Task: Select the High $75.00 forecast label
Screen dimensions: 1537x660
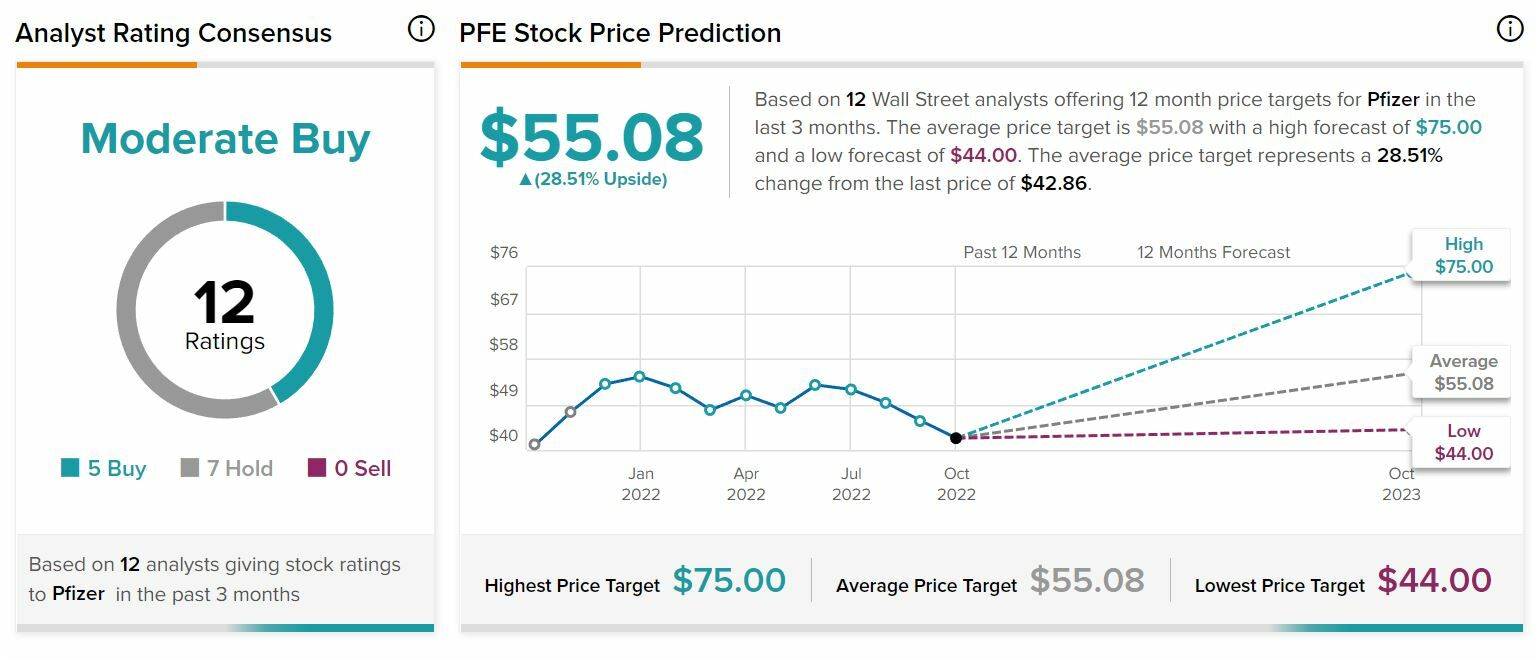Action: [1463, 256]
